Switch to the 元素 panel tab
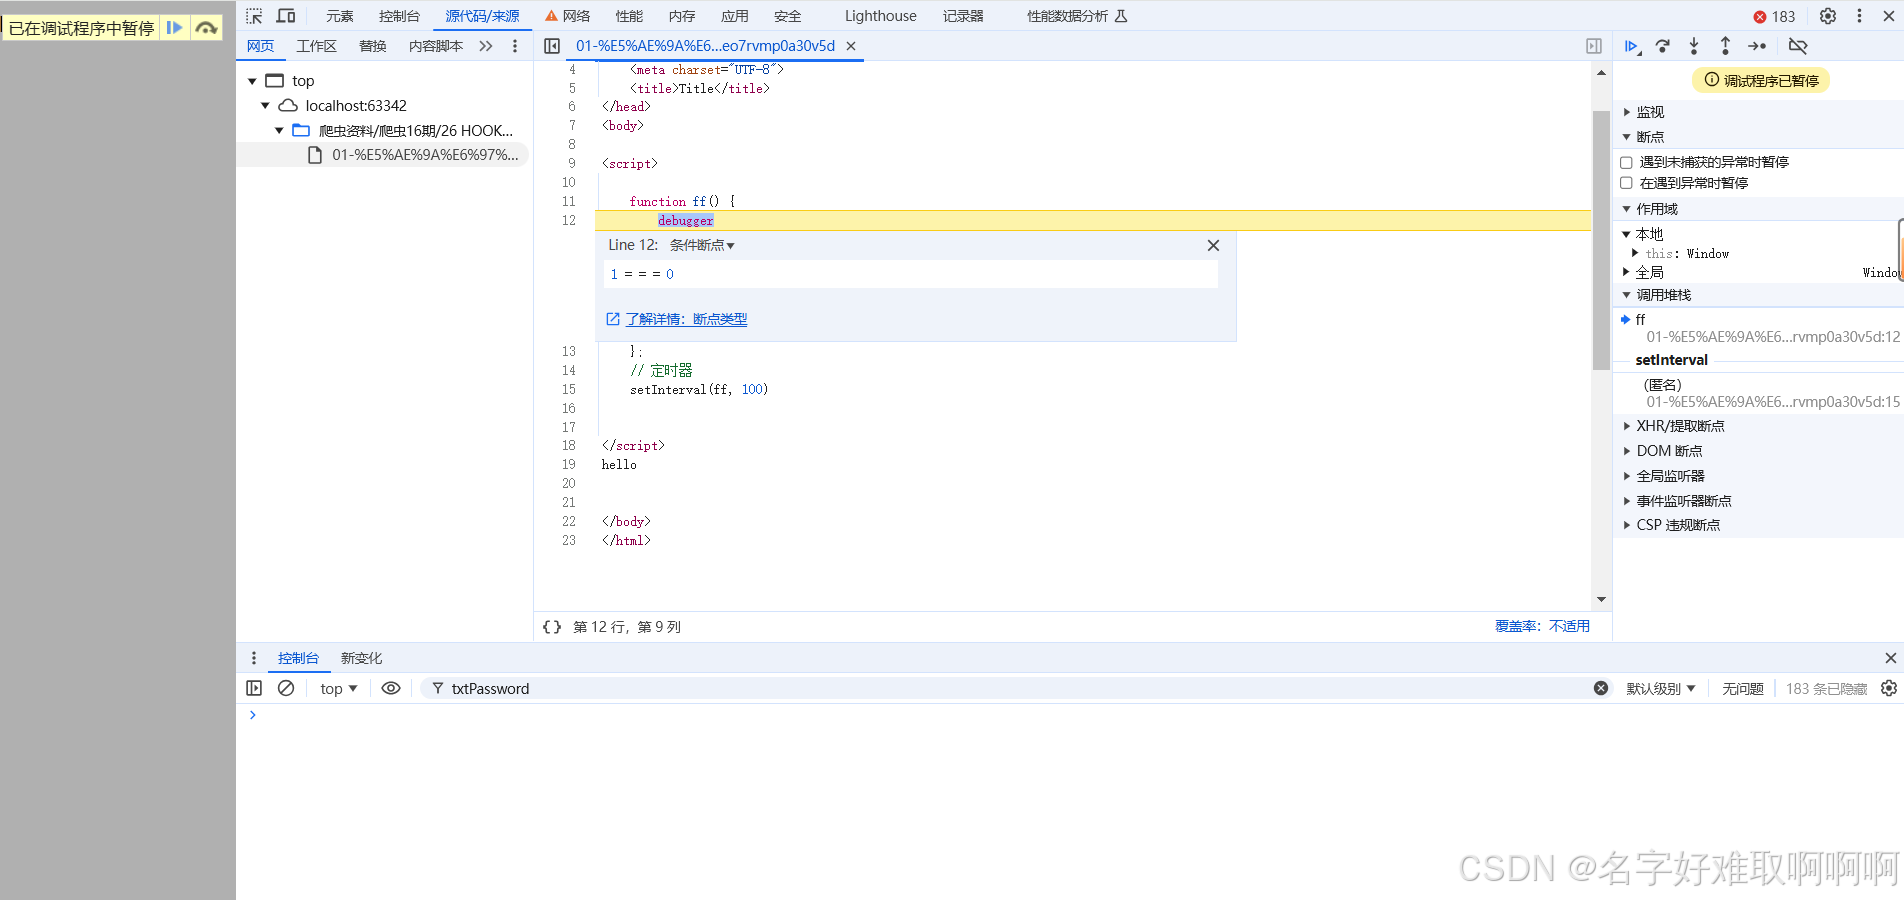The width and height of the screenshot is (1904, 900). tap(339, 16)
